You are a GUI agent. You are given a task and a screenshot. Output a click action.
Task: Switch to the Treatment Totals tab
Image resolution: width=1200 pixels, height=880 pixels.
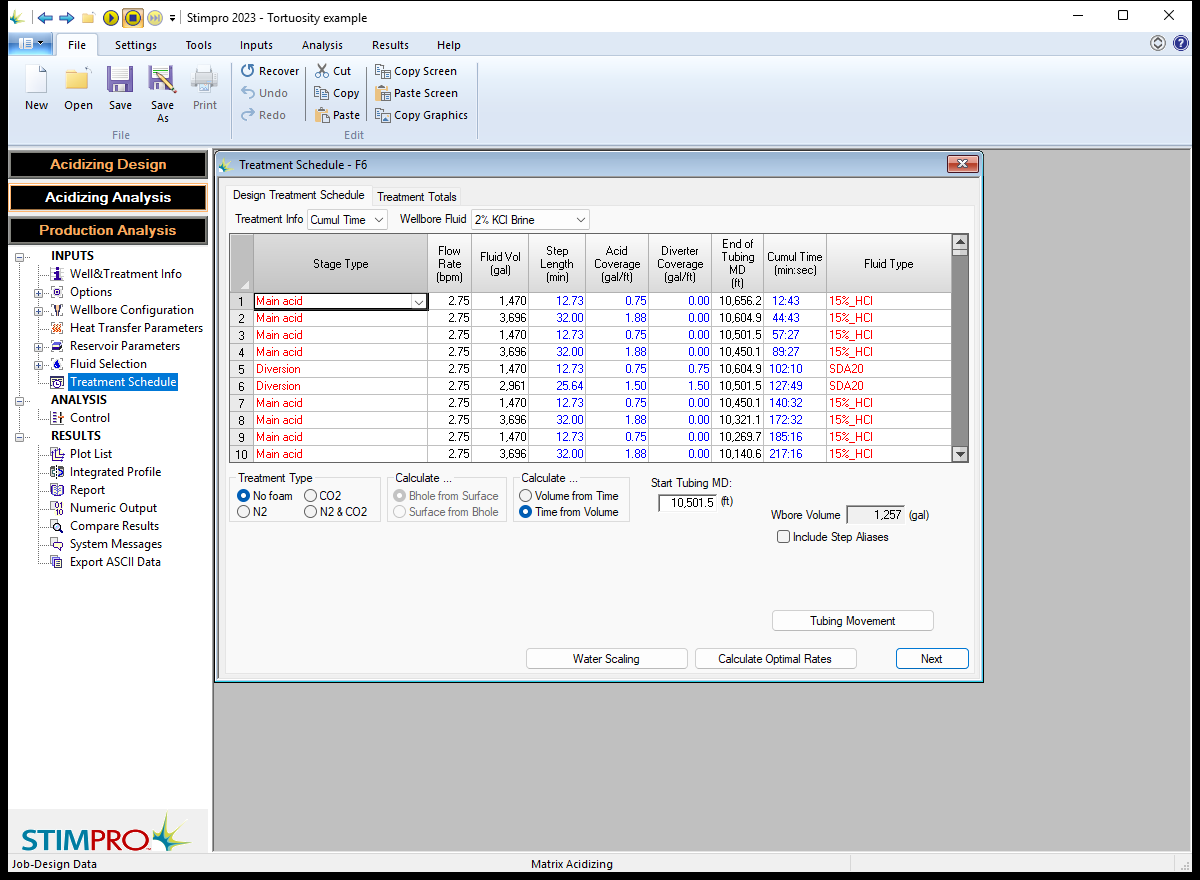(417, 196)
